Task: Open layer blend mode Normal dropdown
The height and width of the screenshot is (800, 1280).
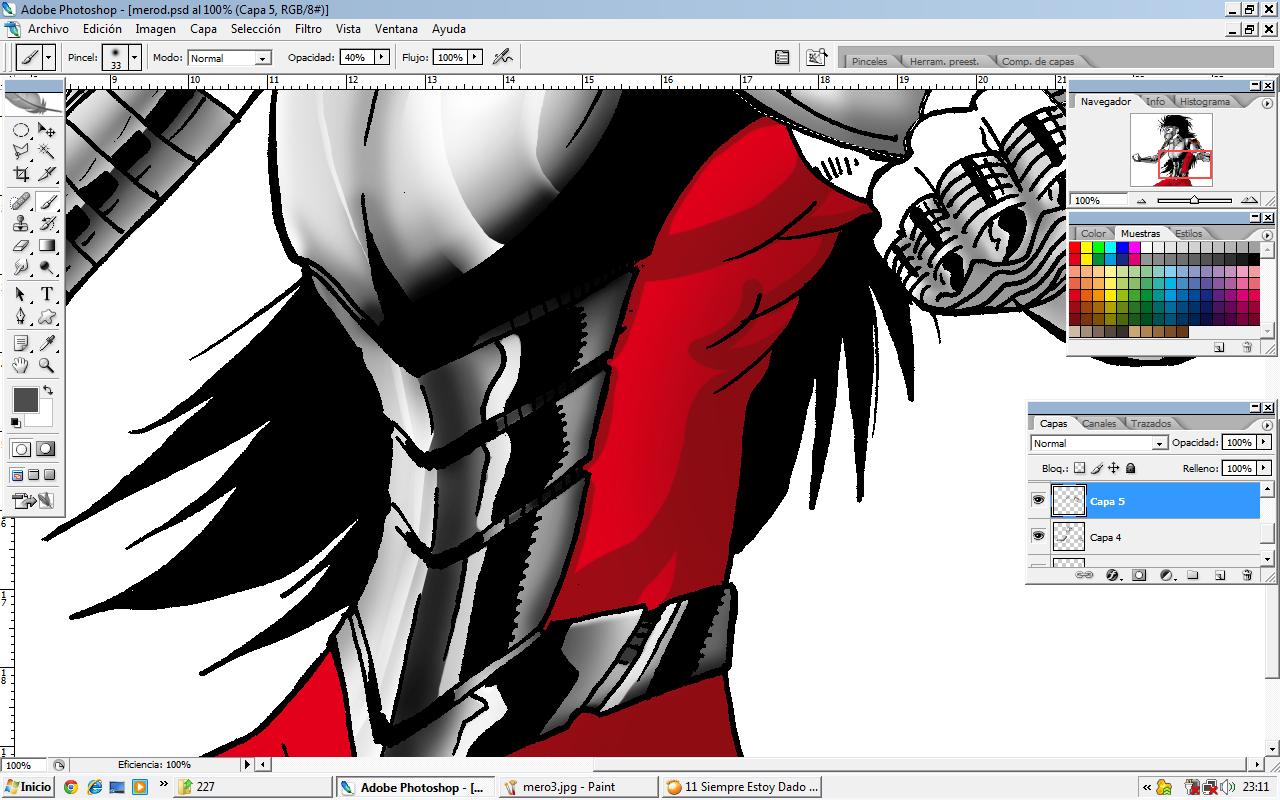Action: [x=1160, y=443]
